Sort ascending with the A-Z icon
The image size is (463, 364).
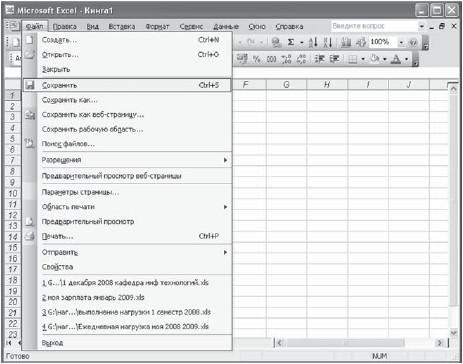pos(313,42)
